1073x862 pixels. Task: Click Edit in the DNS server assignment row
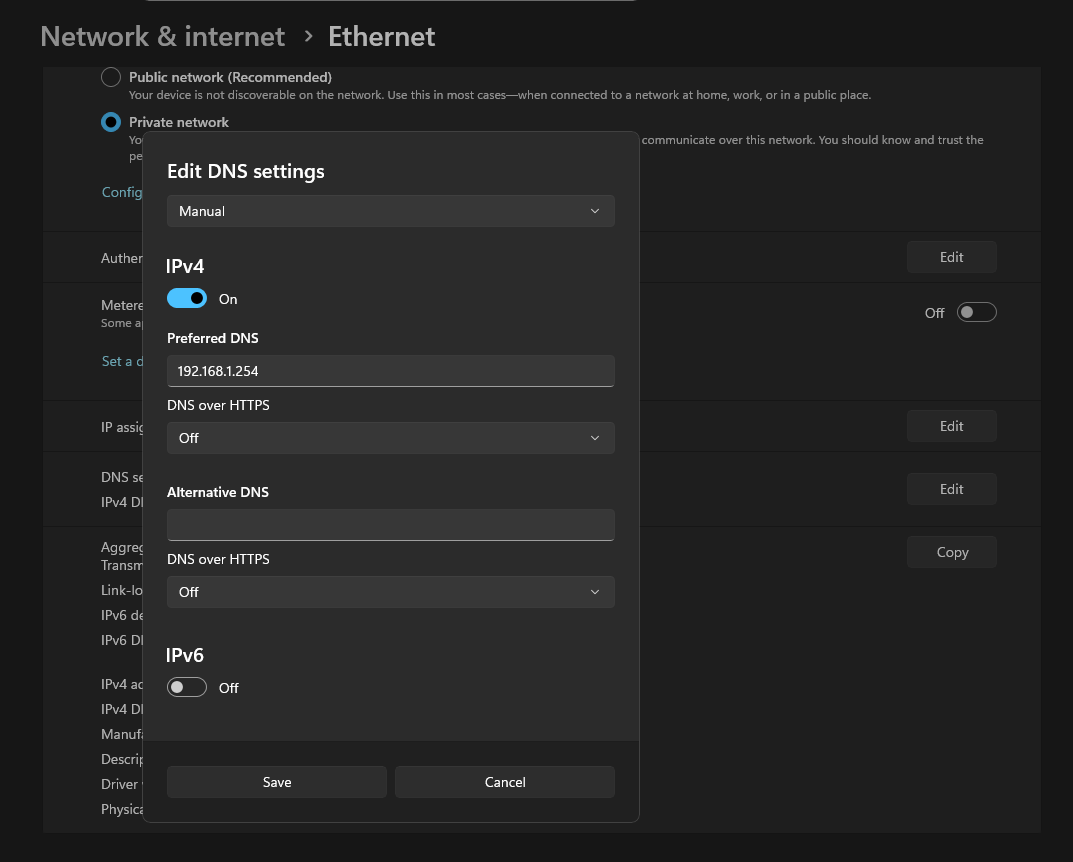951,489
